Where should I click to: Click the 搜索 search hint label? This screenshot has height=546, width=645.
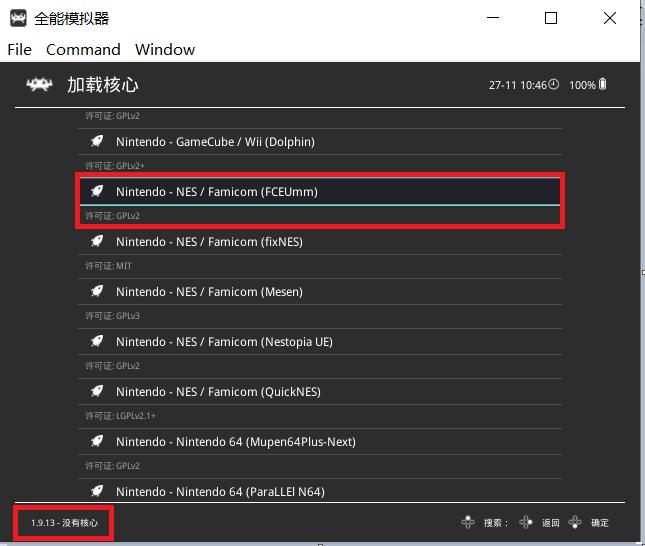tap(496, 523)
